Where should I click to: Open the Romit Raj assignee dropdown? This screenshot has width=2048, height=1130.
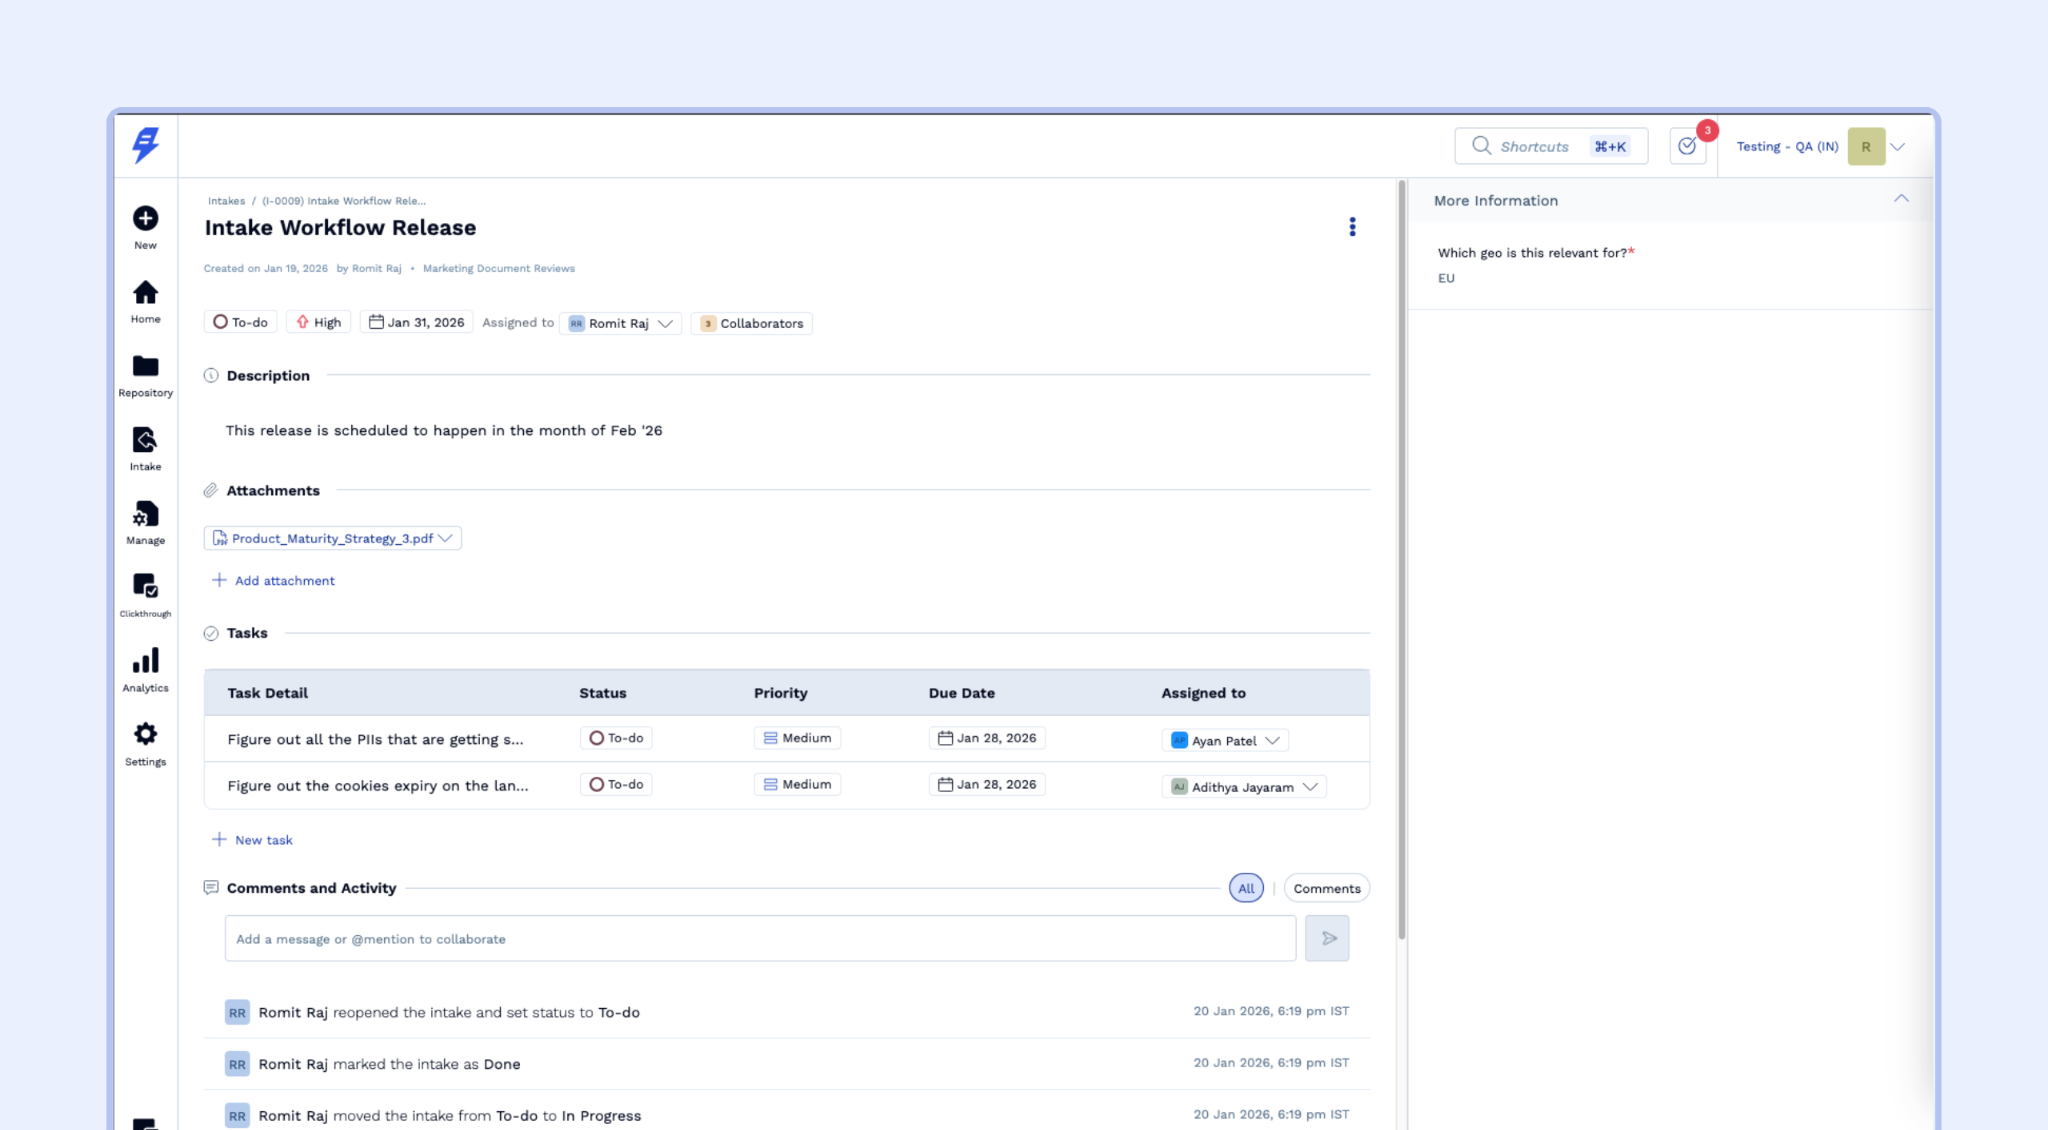[x=620, y=323]
